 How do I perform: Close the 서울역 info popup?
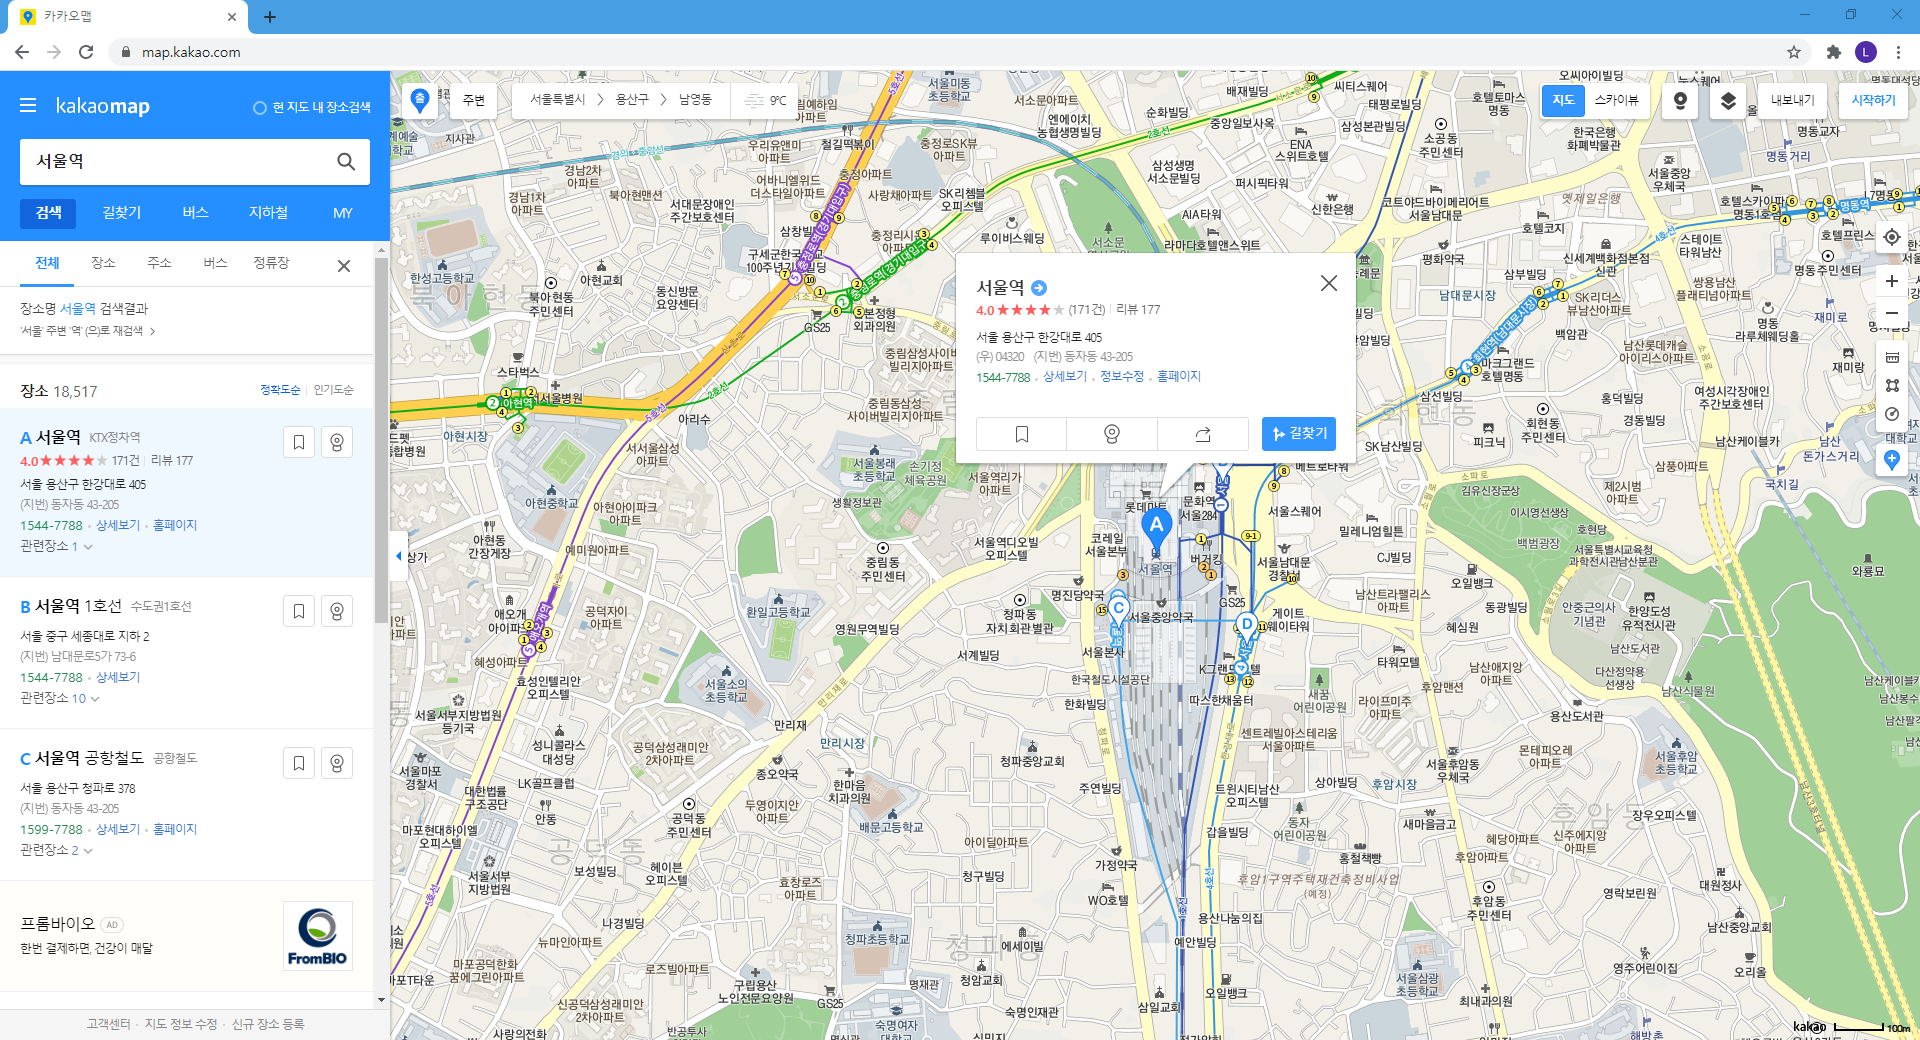[1328, 283]
